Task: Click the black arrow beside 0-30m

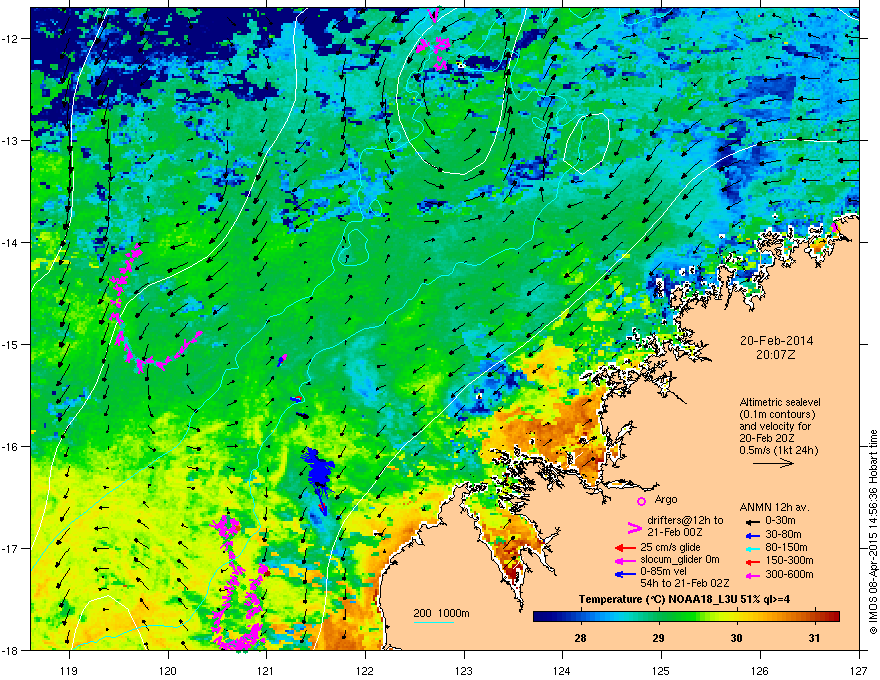Action: (752, 521)
